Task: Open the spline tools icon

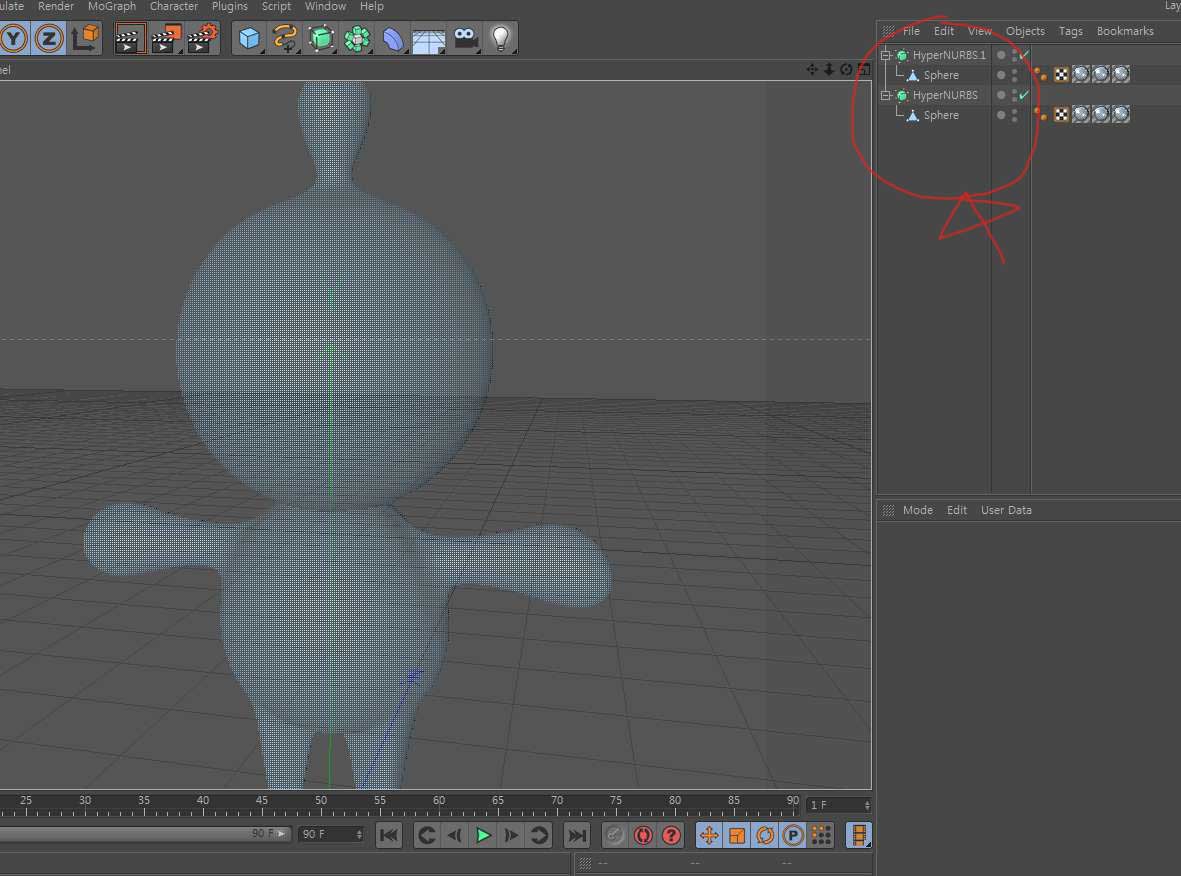Action: click(284, 39)
